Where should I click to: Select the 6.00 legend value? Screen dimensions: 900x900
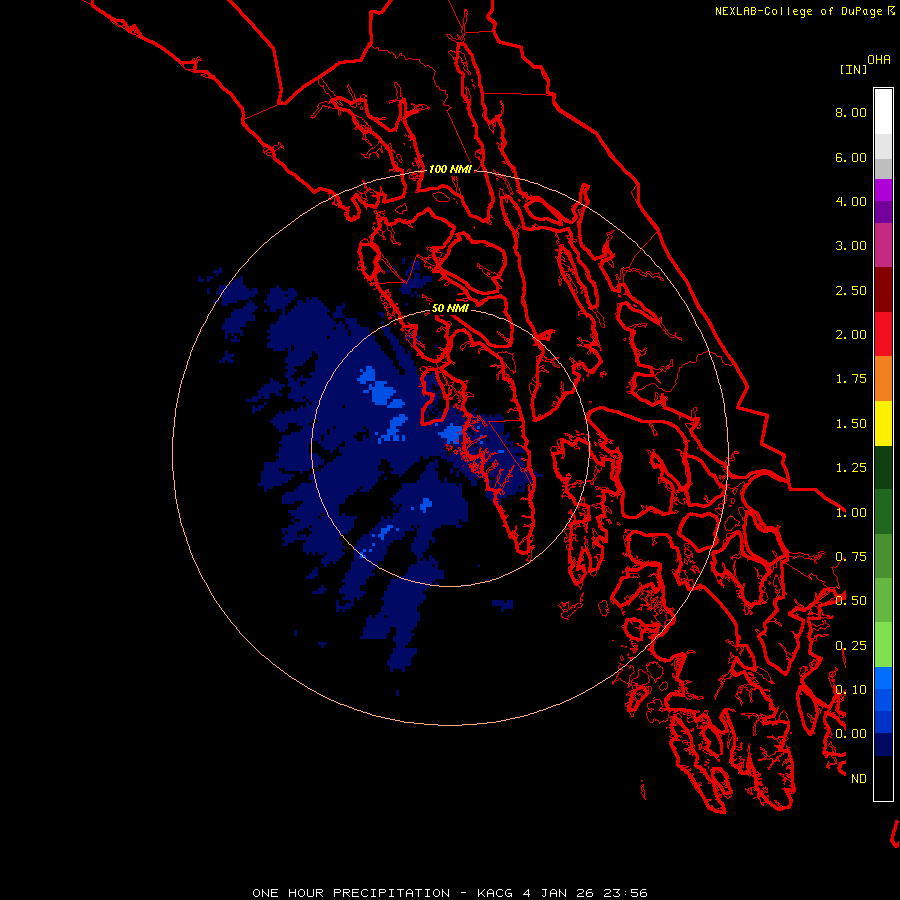(851, 157)
